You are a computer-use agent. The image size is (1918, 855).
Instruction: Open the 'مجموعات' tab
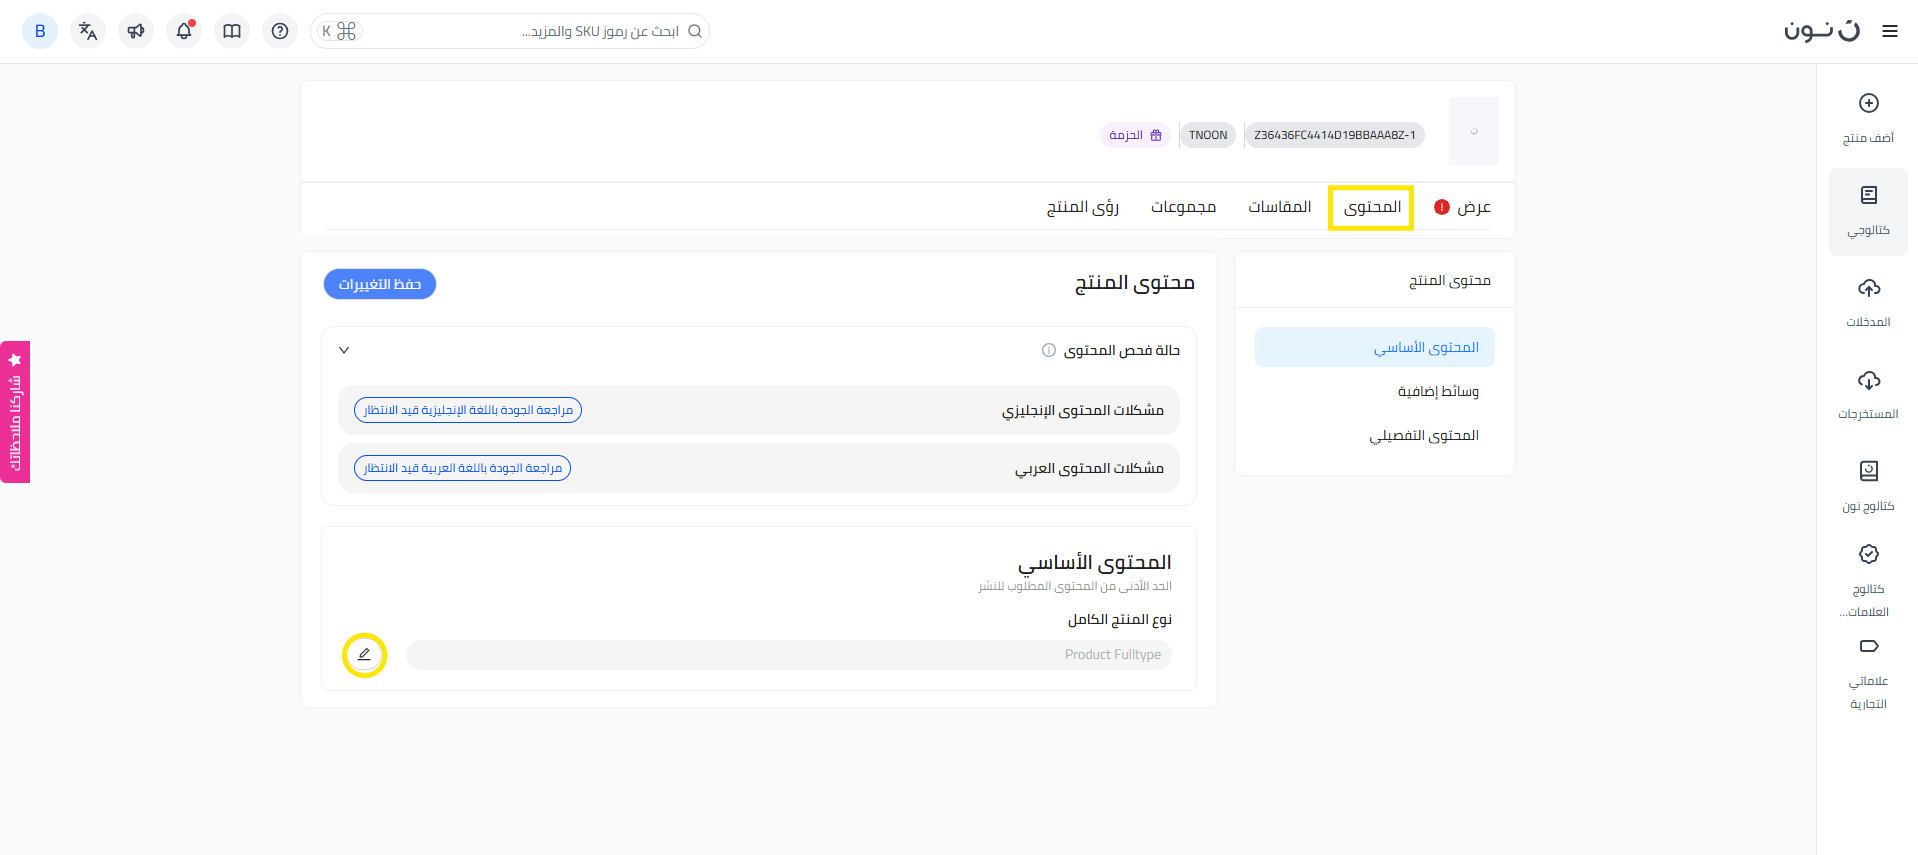(1183, 207)
